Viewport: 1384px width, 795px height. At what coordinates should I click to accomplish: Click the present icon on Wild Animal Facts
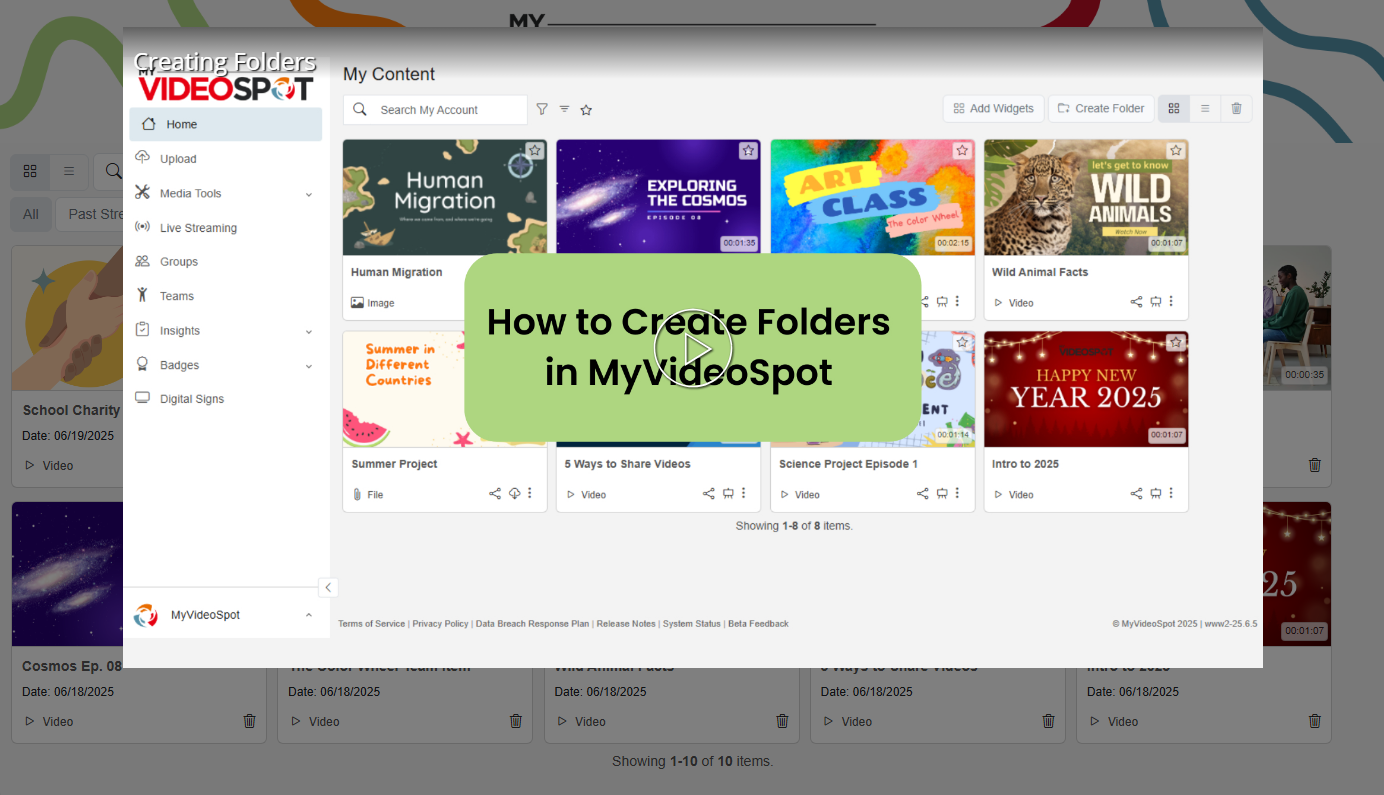click(x=1155, y=302)
